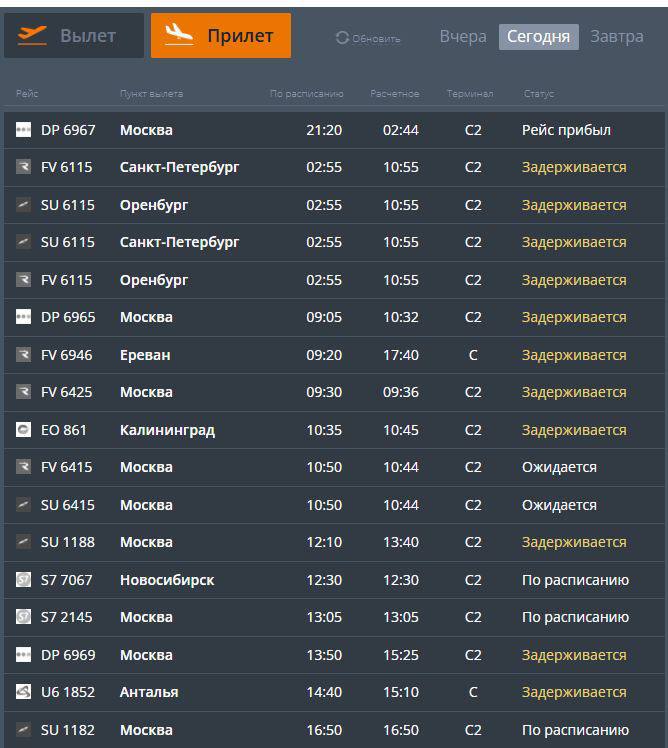Click the airline logo beside EO 861
The image size is (668, 748).
pyautogui.click(x=23, y=430)
